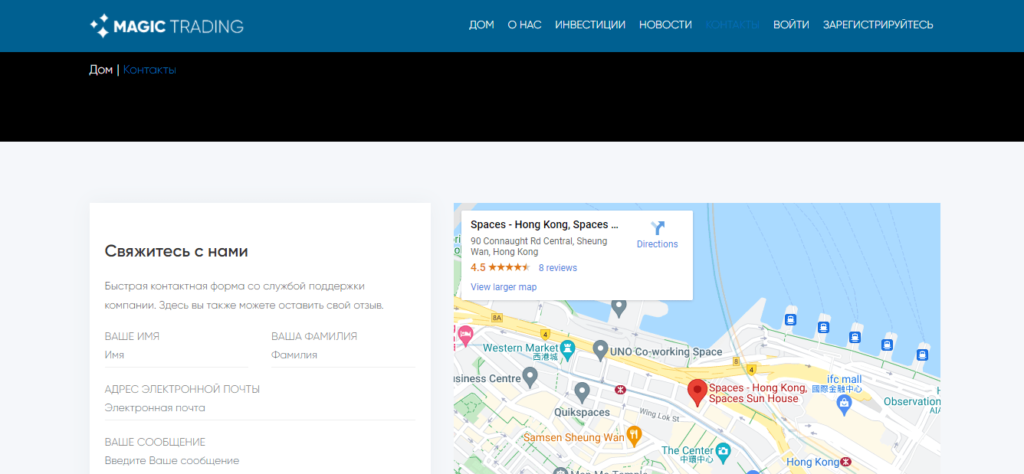The width and height of the screenshot is (1024, 474).
Task: Open the НОВОСТИ page
Action: (x=665, y=25)
